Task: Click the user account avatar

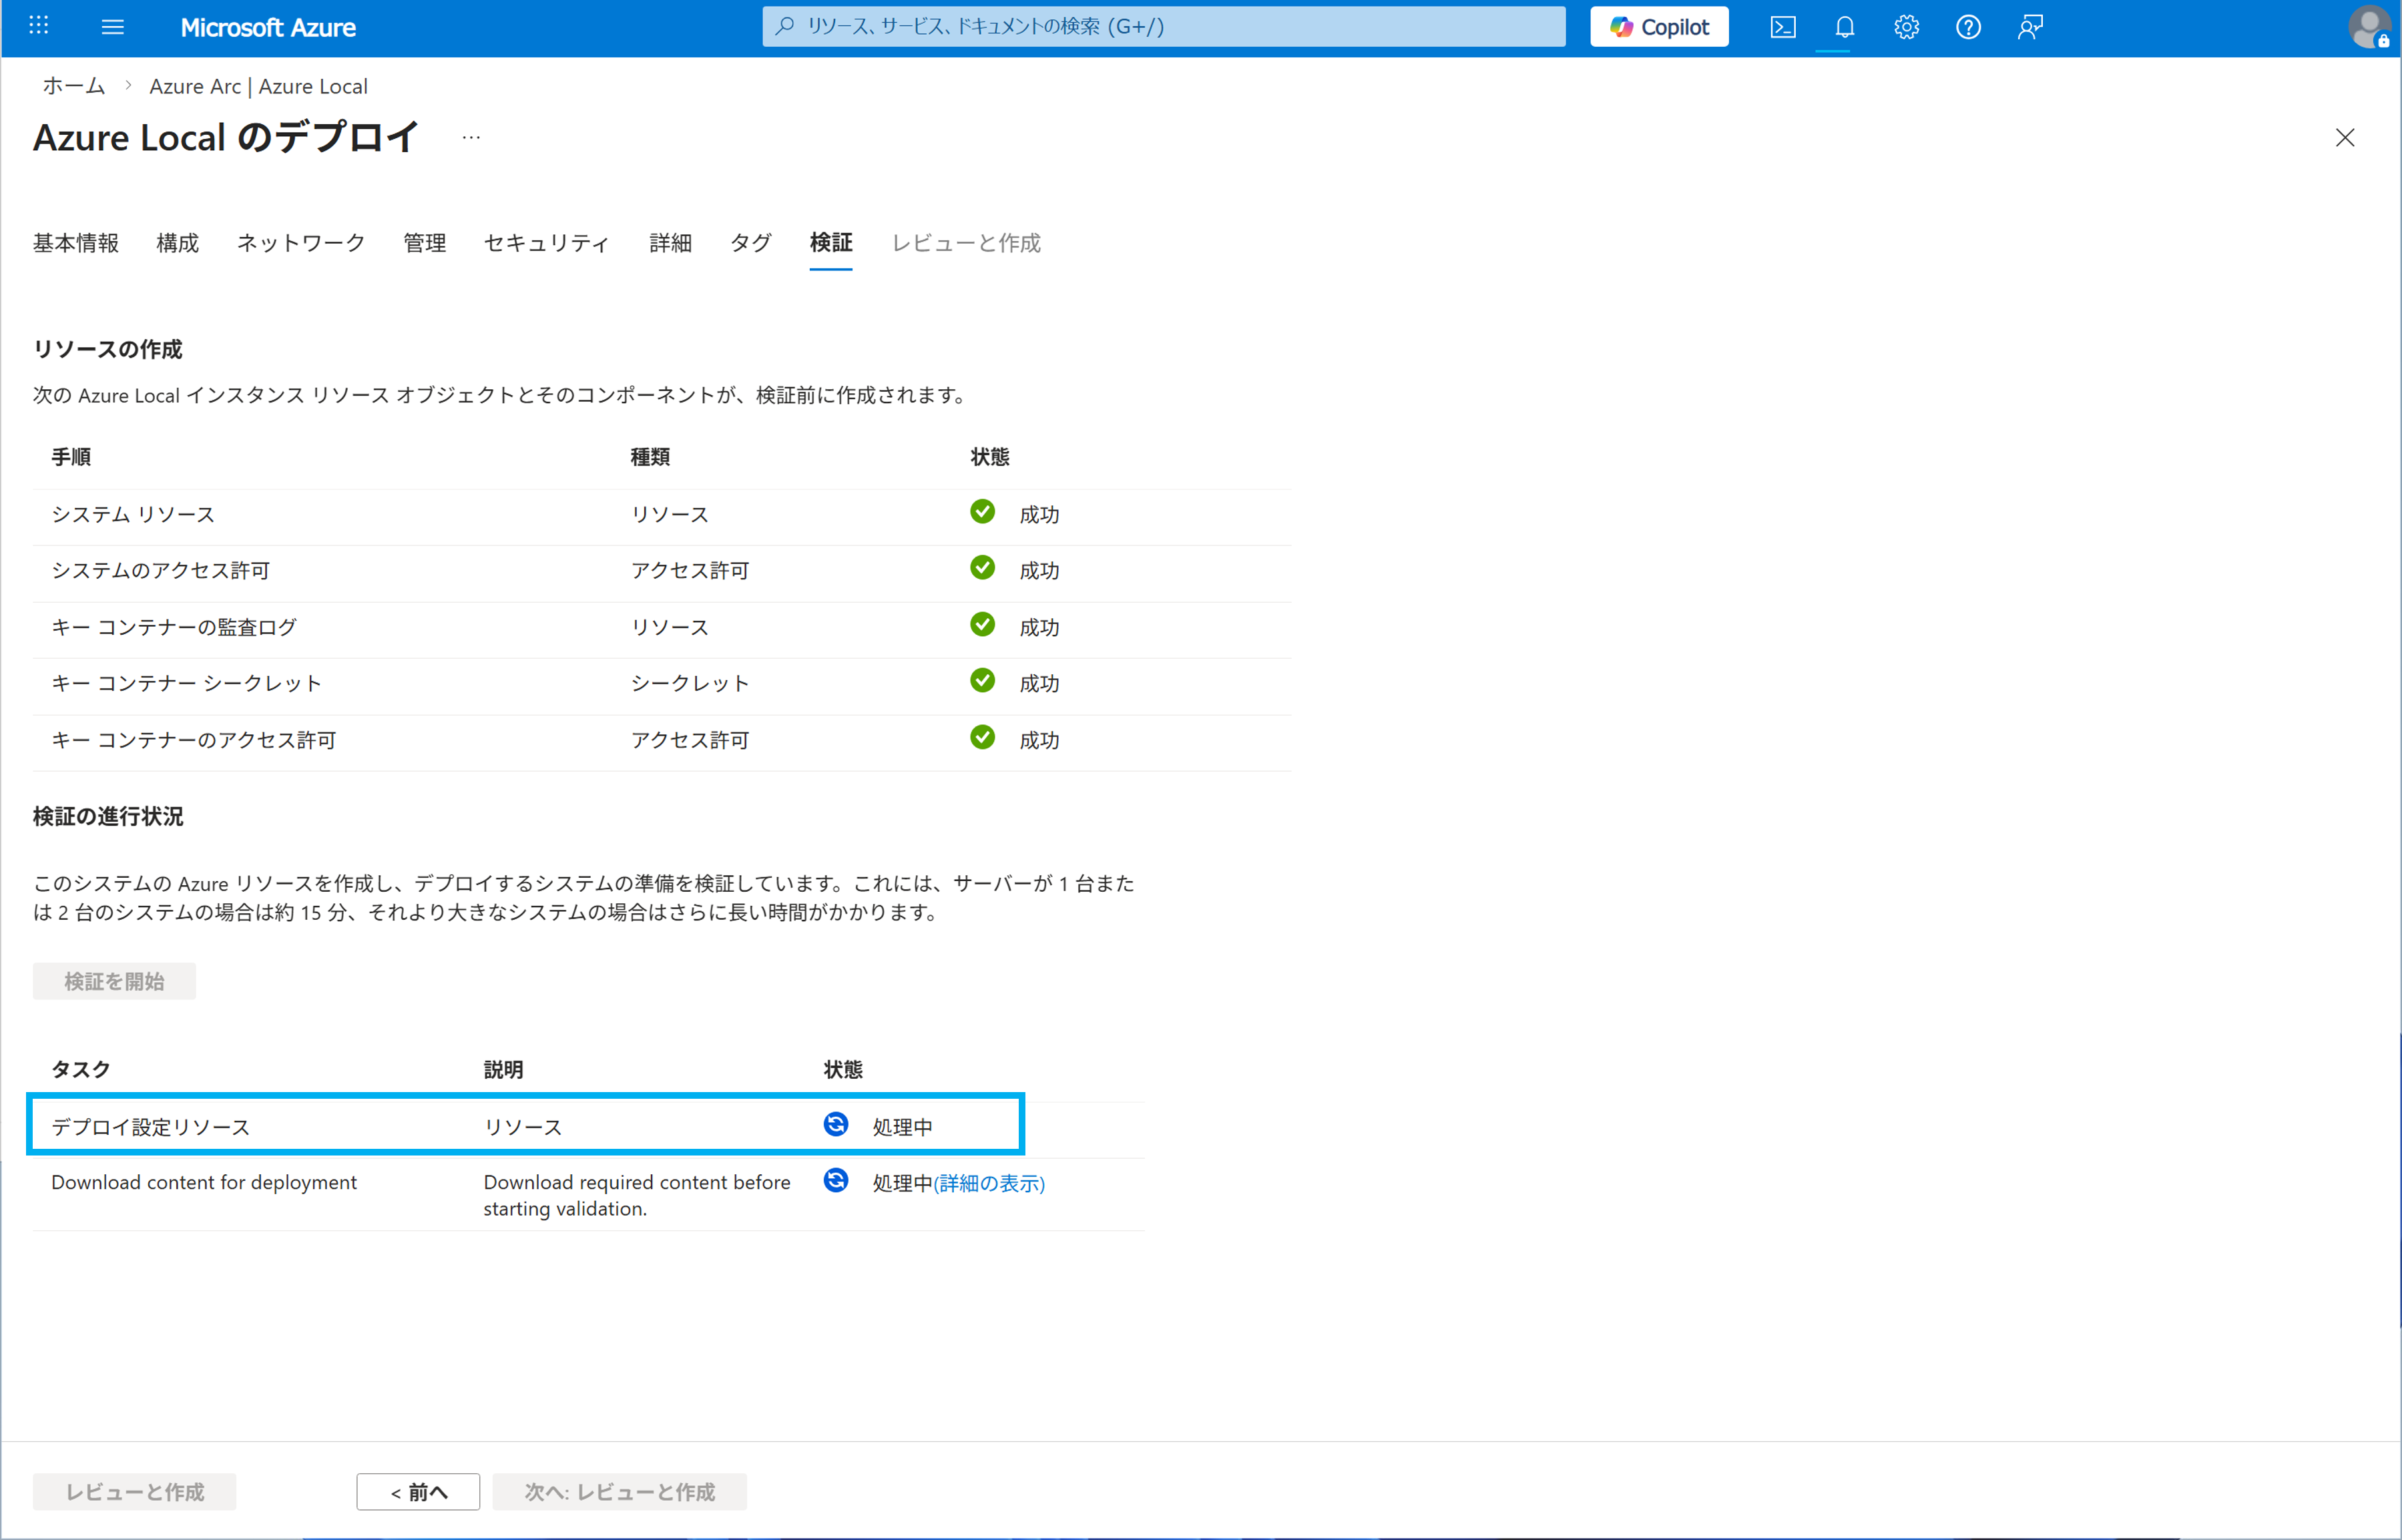Action: [x=2368, y=27]
